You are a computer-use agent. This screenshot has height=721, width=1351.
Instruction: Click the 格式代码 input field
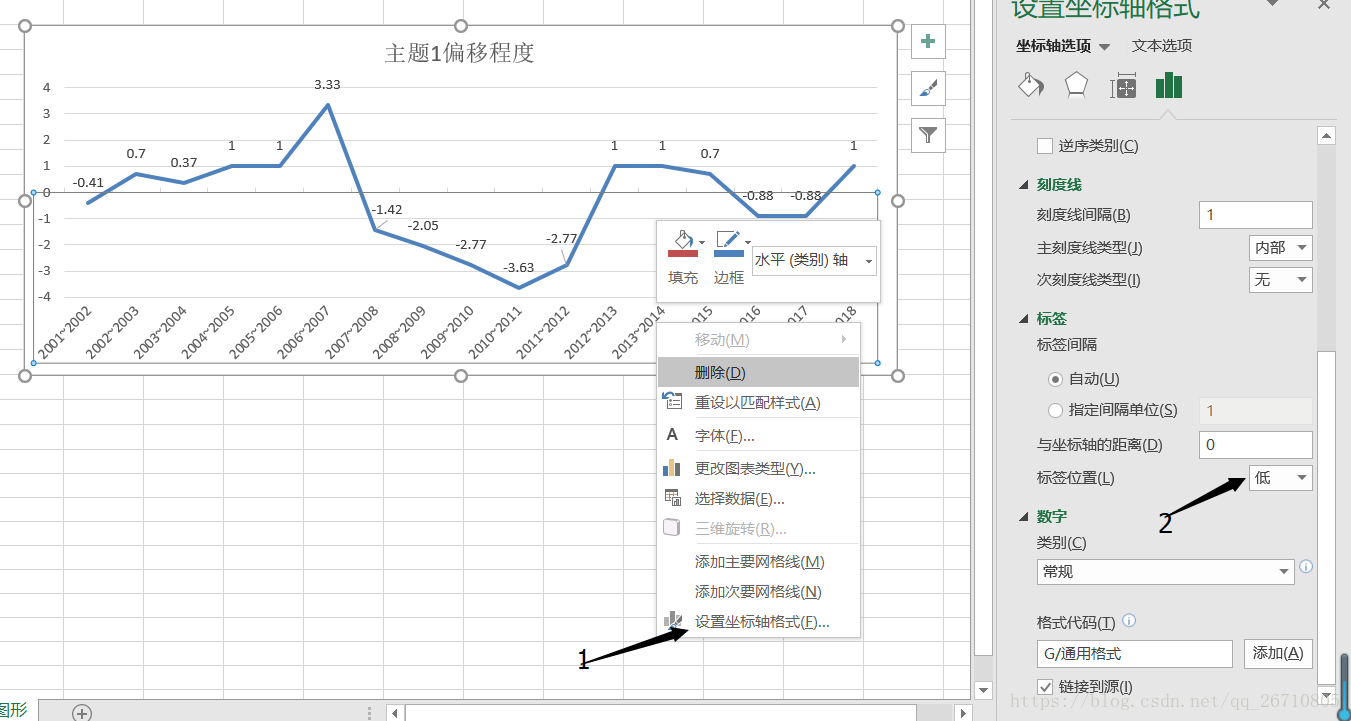tap(1135, 654)
